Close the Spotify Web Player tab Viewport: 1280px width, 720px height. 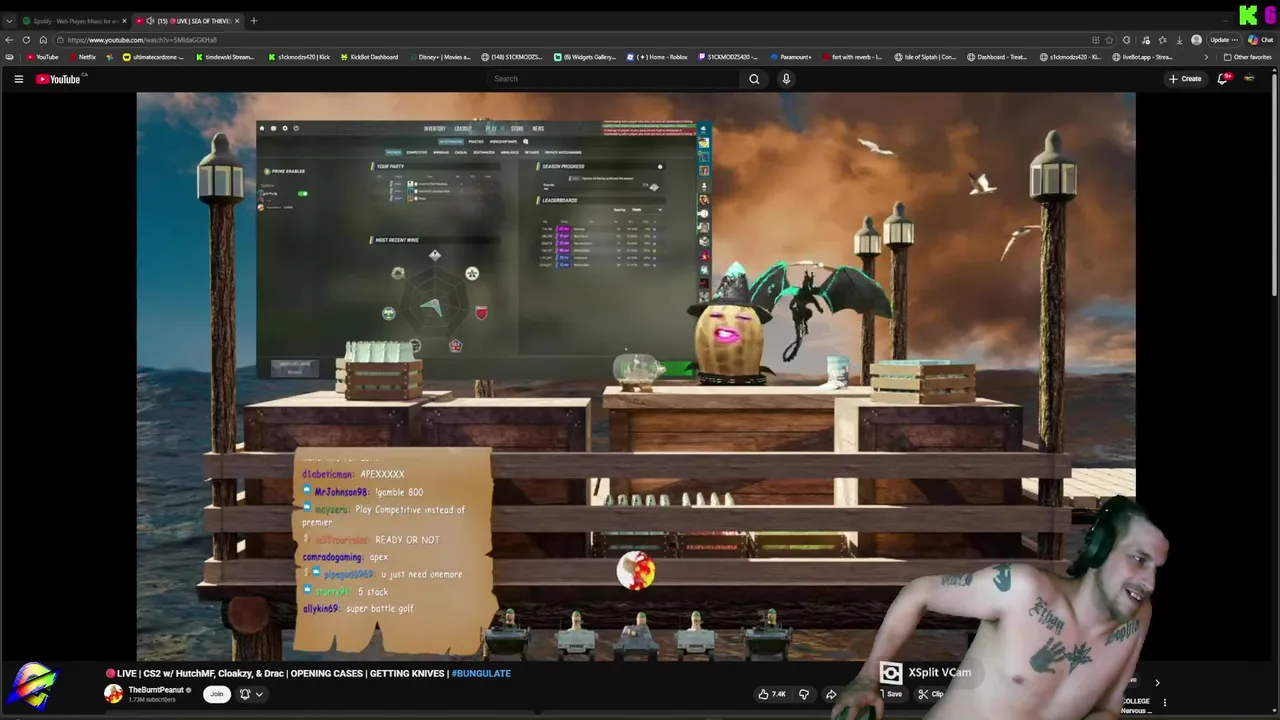click(x=124, y=21)
